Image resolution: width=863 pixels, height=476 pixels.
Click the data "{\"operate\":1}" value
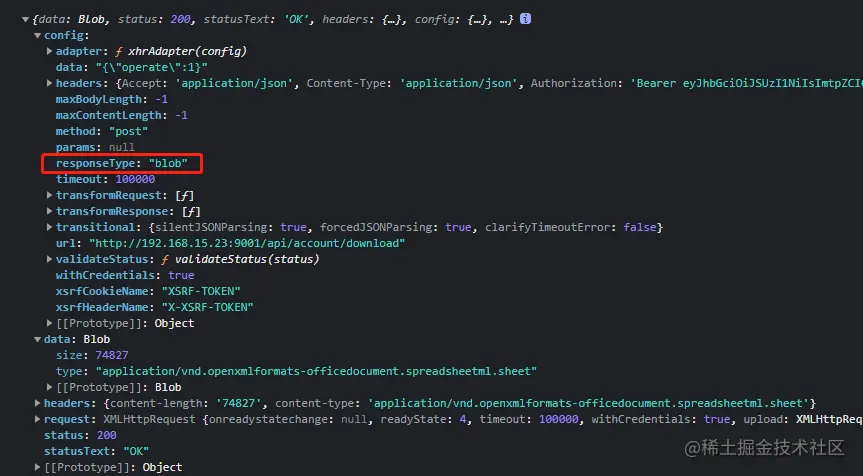[151, 67]
